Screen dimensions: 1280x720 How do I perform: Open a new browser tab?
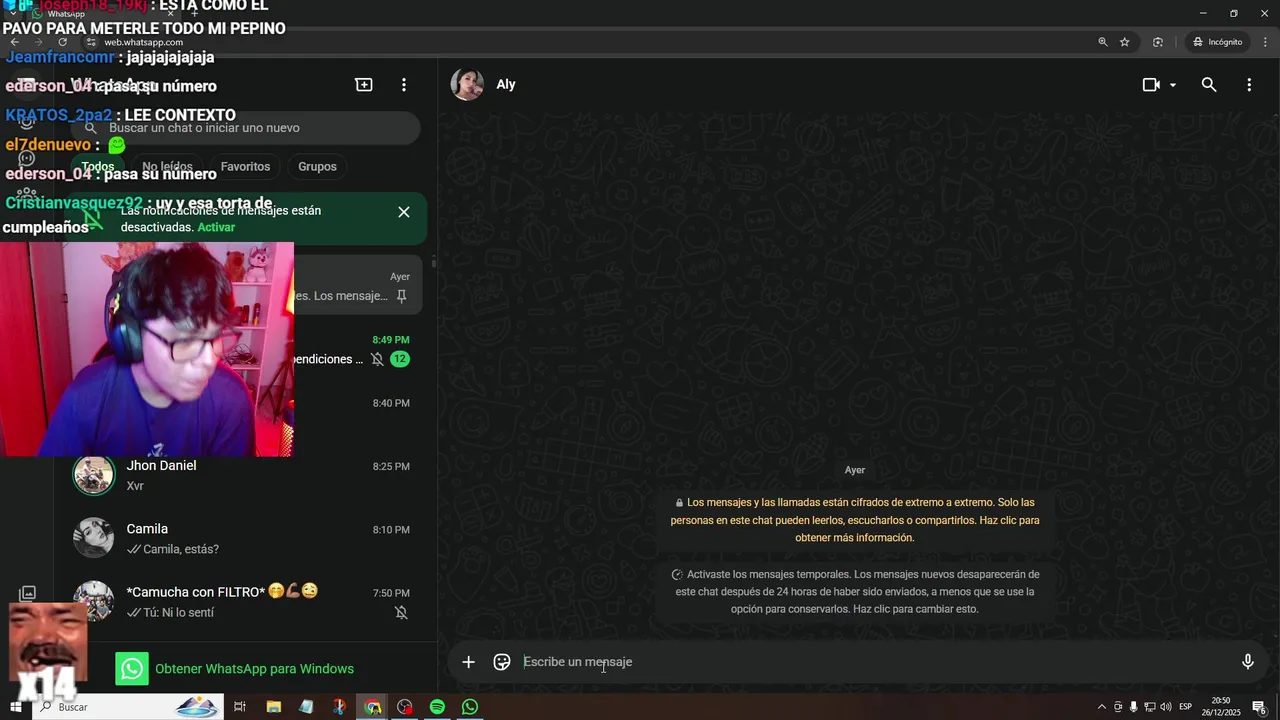click(x=194, y=14)
